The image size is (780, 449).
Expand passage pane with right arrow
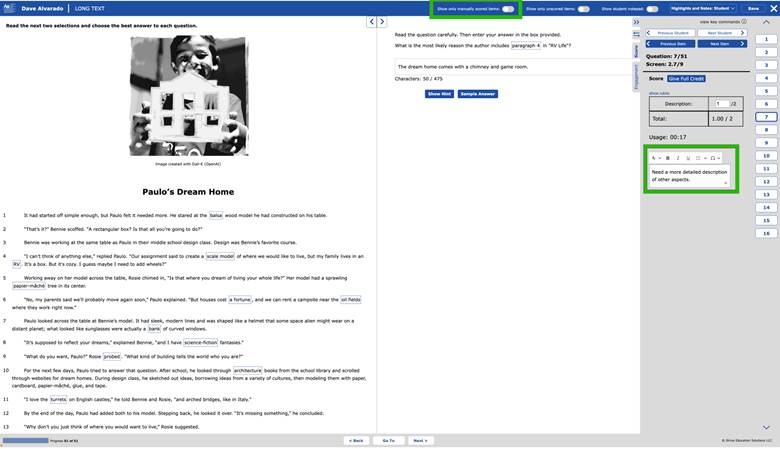click(381, 21)
